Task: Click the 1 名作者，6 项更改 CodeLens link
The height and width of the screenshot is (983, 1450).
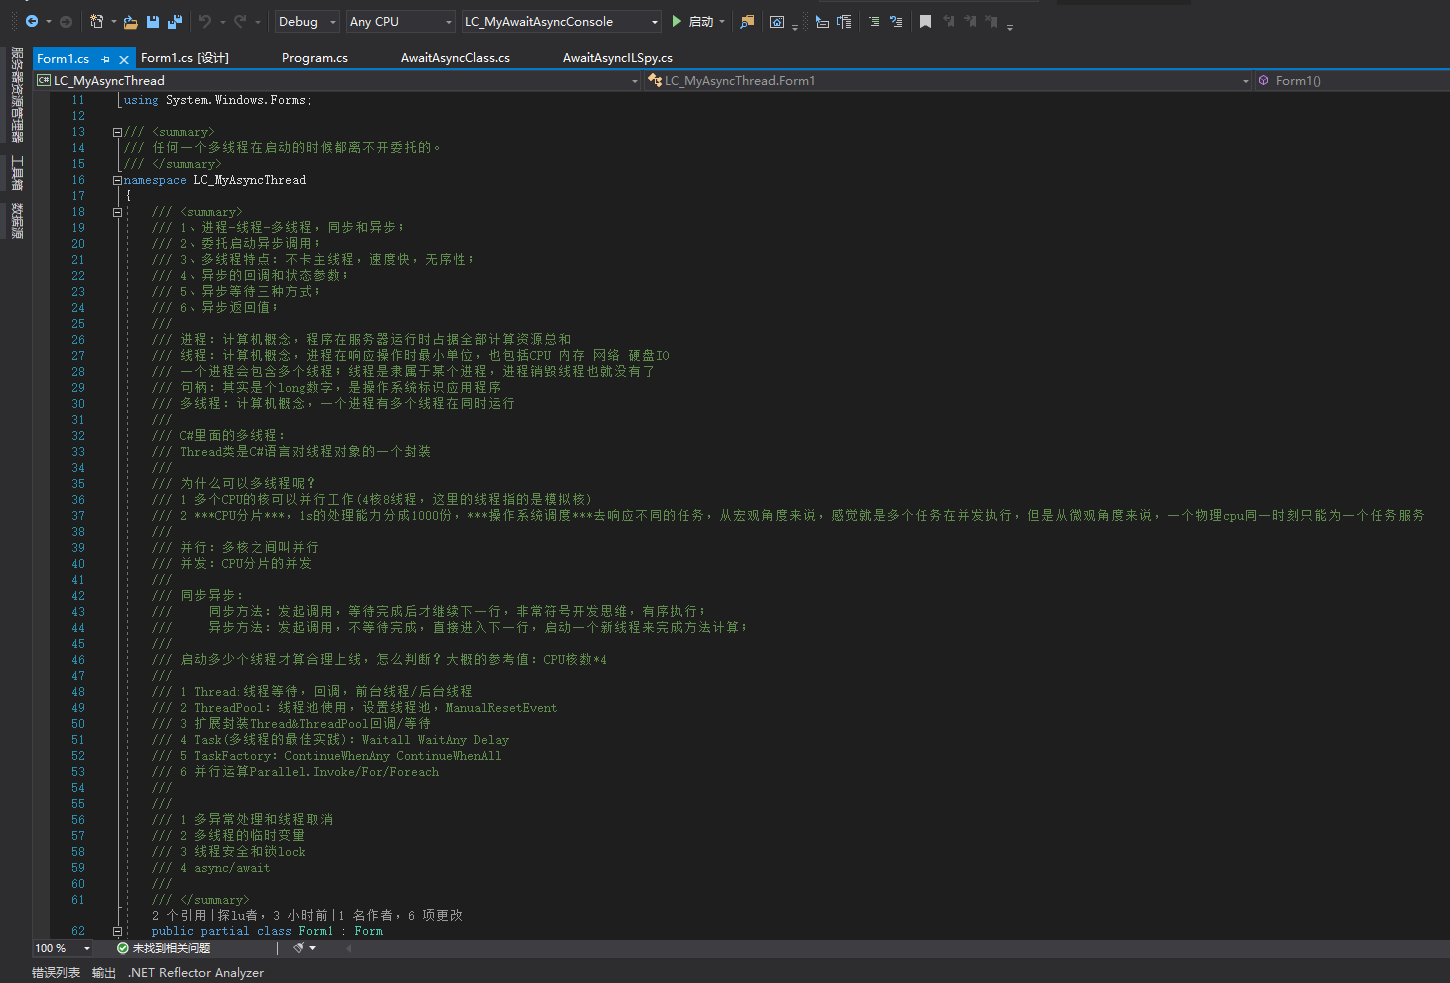Action: (x=400, y=915)
